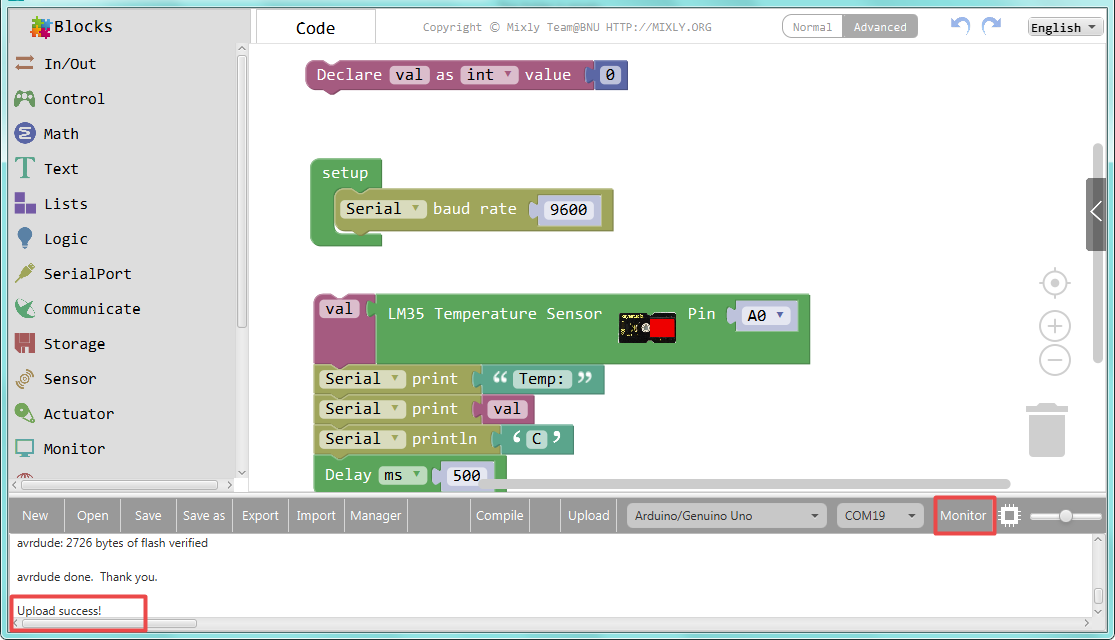Viewport: 1115px width, 640px height.
Task: Click the Import button
Action: pyautogui.click(x=316, y=516)
